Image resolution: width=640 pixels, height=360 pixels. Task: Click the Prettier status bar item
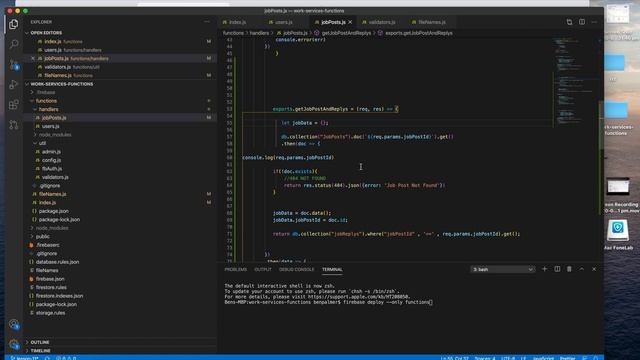point(567,358)
